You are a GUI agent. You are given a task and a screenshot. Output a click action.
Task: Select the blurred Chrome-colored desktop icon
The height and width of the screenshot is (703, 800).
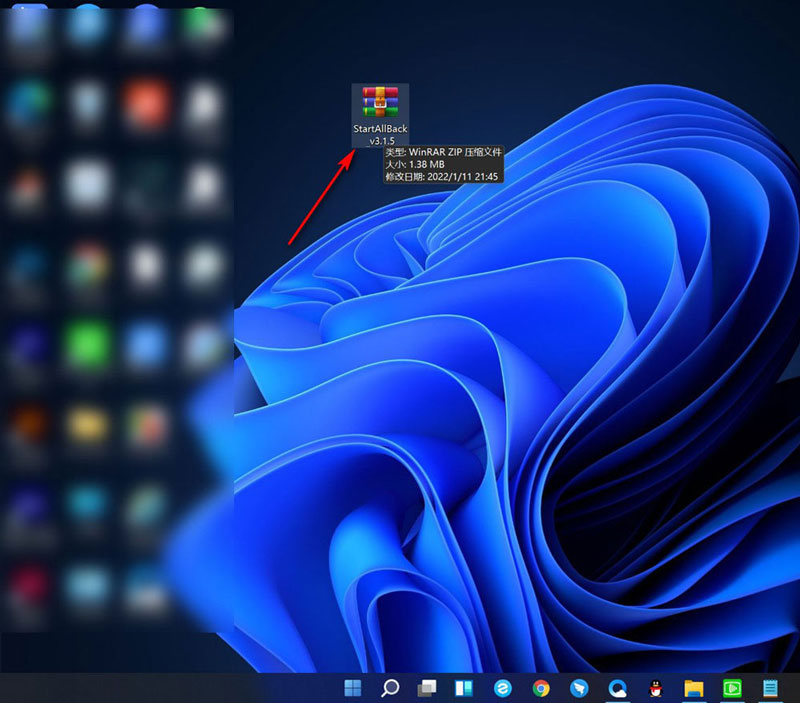tap(88, 264)
